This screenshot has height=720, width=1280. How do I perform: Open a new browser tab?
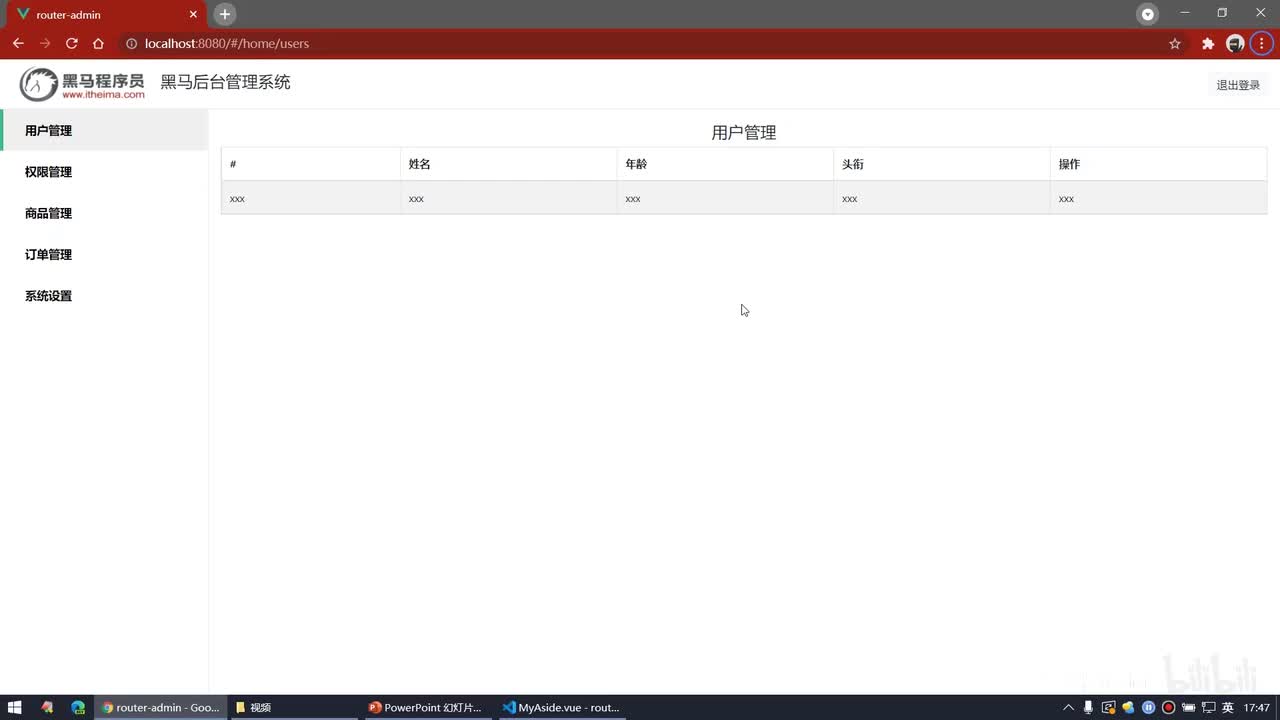pos(225,14)
